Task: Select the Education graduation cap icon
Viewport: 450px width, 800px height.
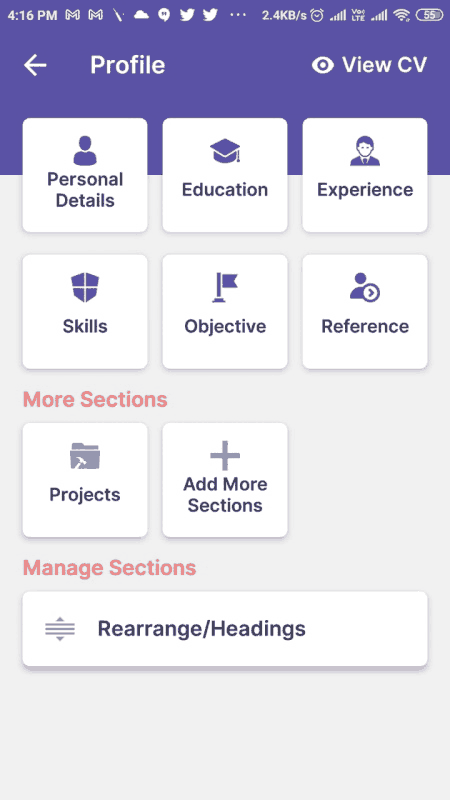Action: click(225, 151)
